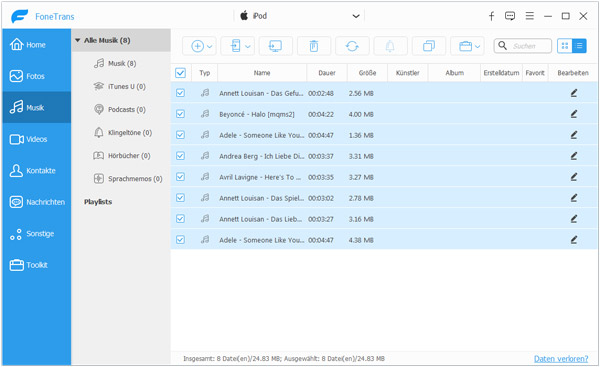Select Musik (8) category
This screenshot has width=600, height=367.
[x=121, y=64]
